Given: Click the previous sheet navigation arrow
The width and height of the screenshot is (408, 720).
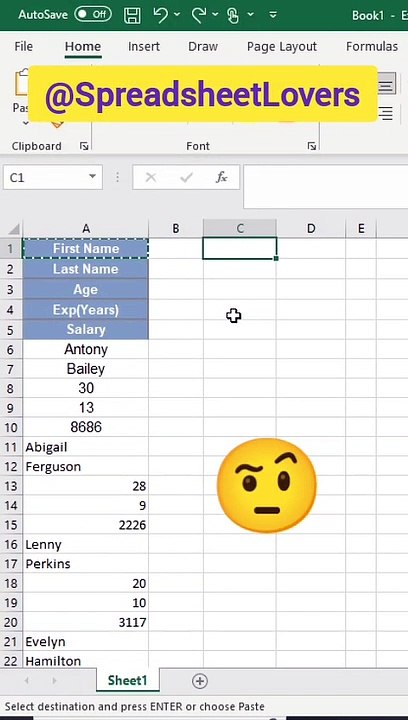Looking at the screenshot, I should coord(26,681).
